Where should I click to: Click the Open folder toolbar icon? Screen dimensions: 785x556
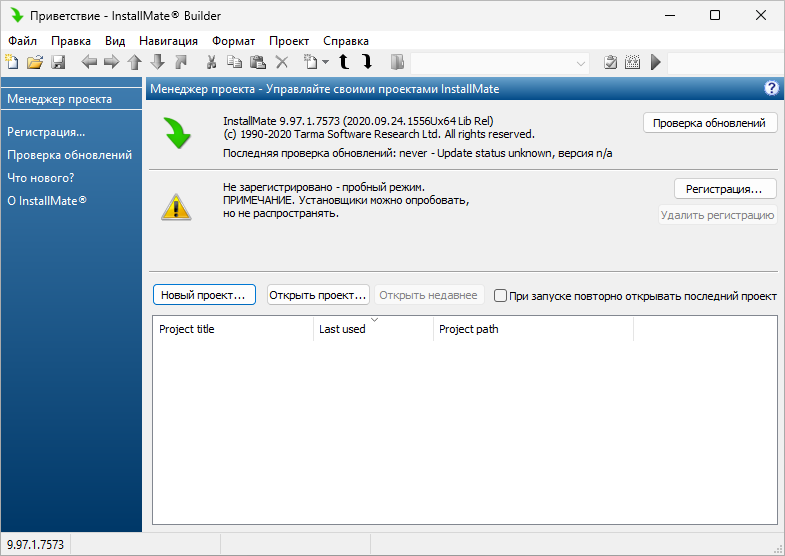tap(35, 62)
